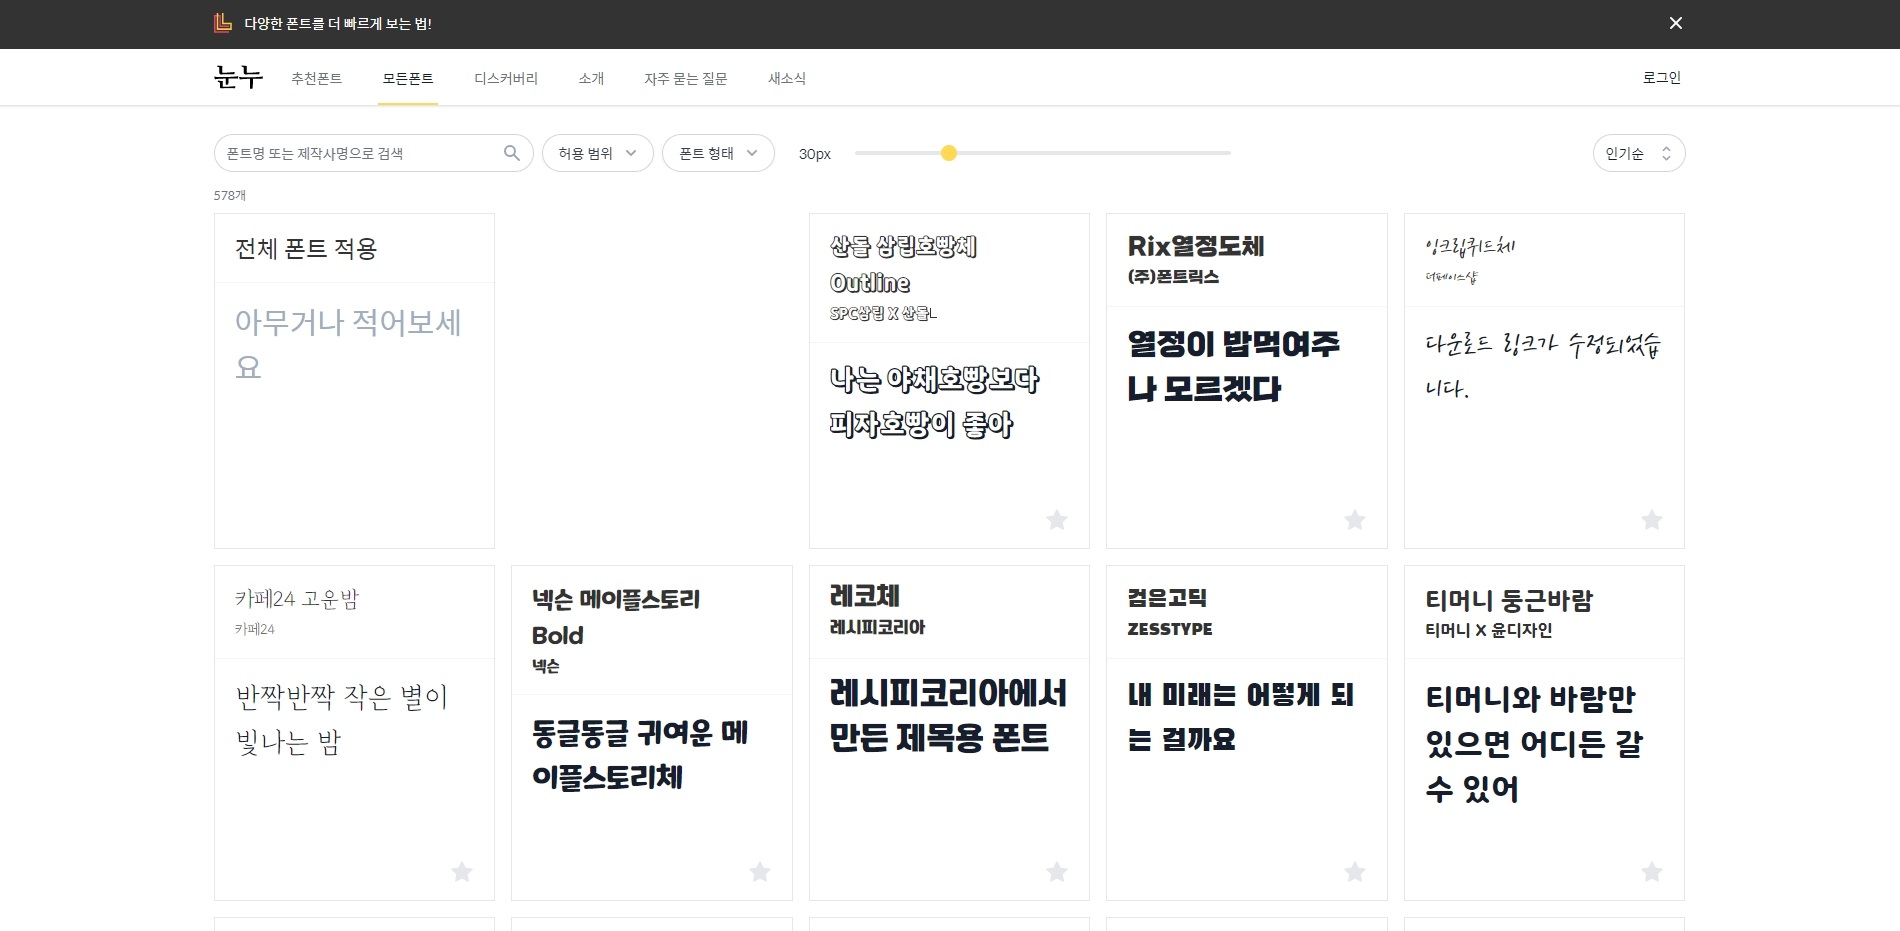The image size is (1900, 931).
Task: Click the 티머니와 바람만 있으면 preview text
Action: click(1534, 743)
